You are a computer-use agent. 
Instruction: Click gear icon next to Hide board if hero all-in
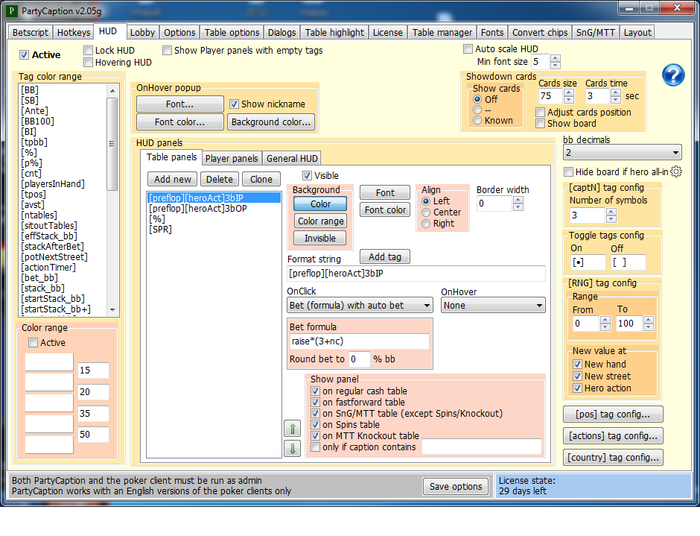(x=676, y=172)
